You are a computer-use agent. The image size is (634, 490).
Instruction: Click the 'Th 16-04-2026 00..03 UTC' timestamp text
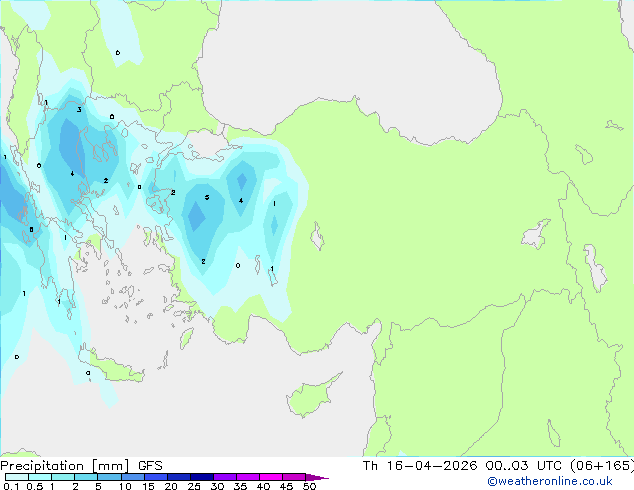tap(462, 466)
